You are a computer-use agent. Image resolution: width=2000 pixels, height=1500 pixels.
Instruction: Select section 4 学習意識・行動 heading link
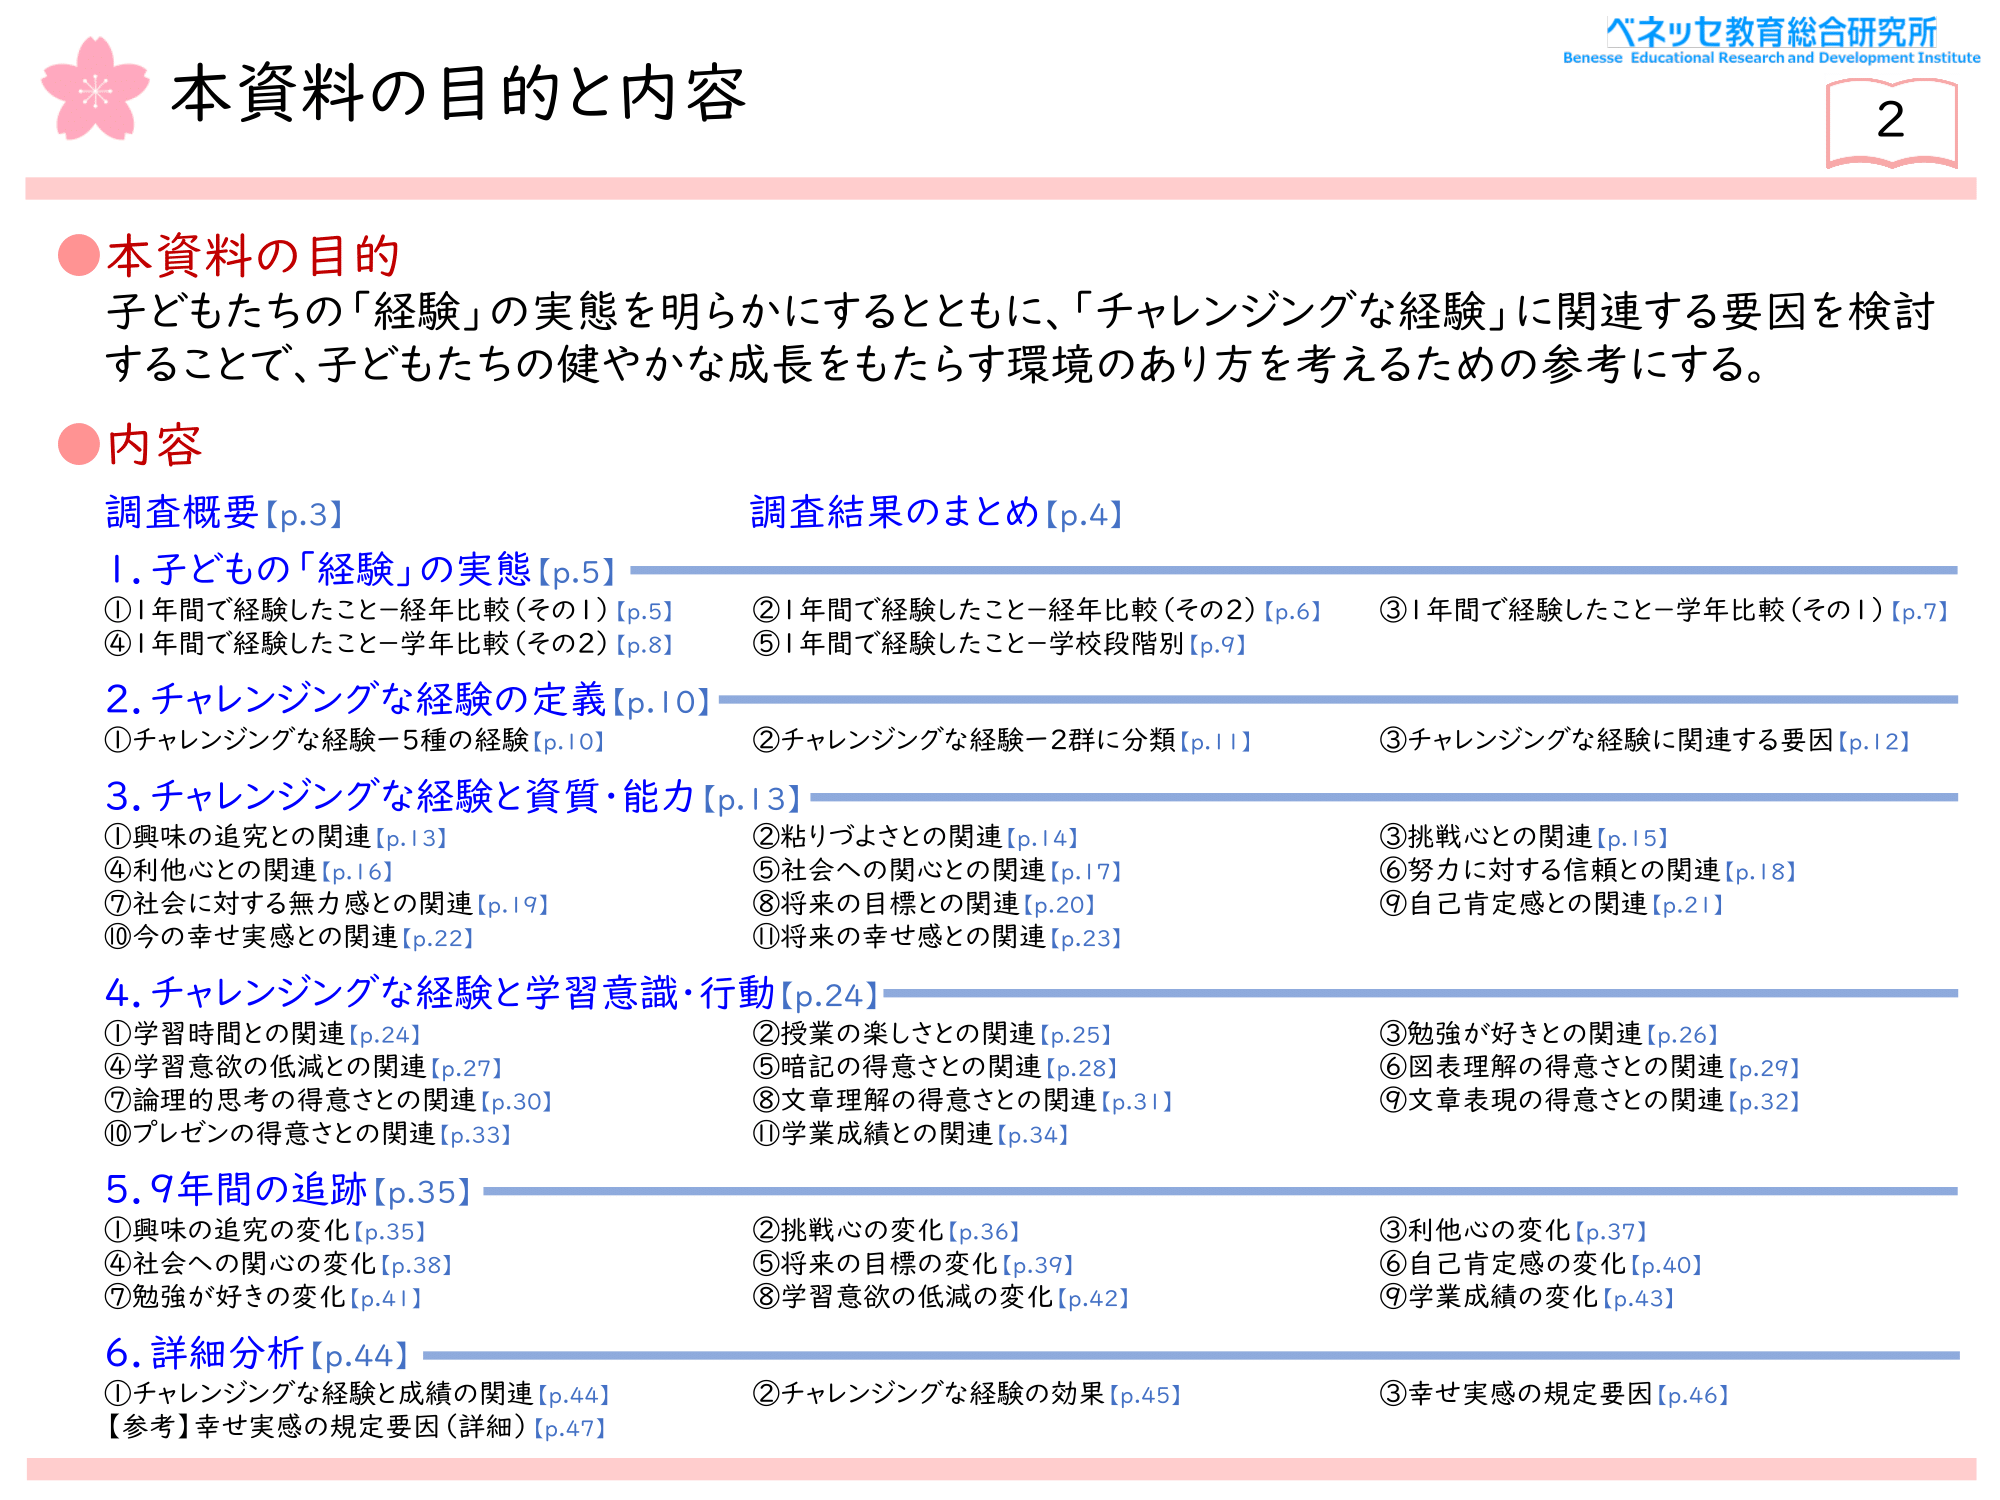[x=490, y=993]
